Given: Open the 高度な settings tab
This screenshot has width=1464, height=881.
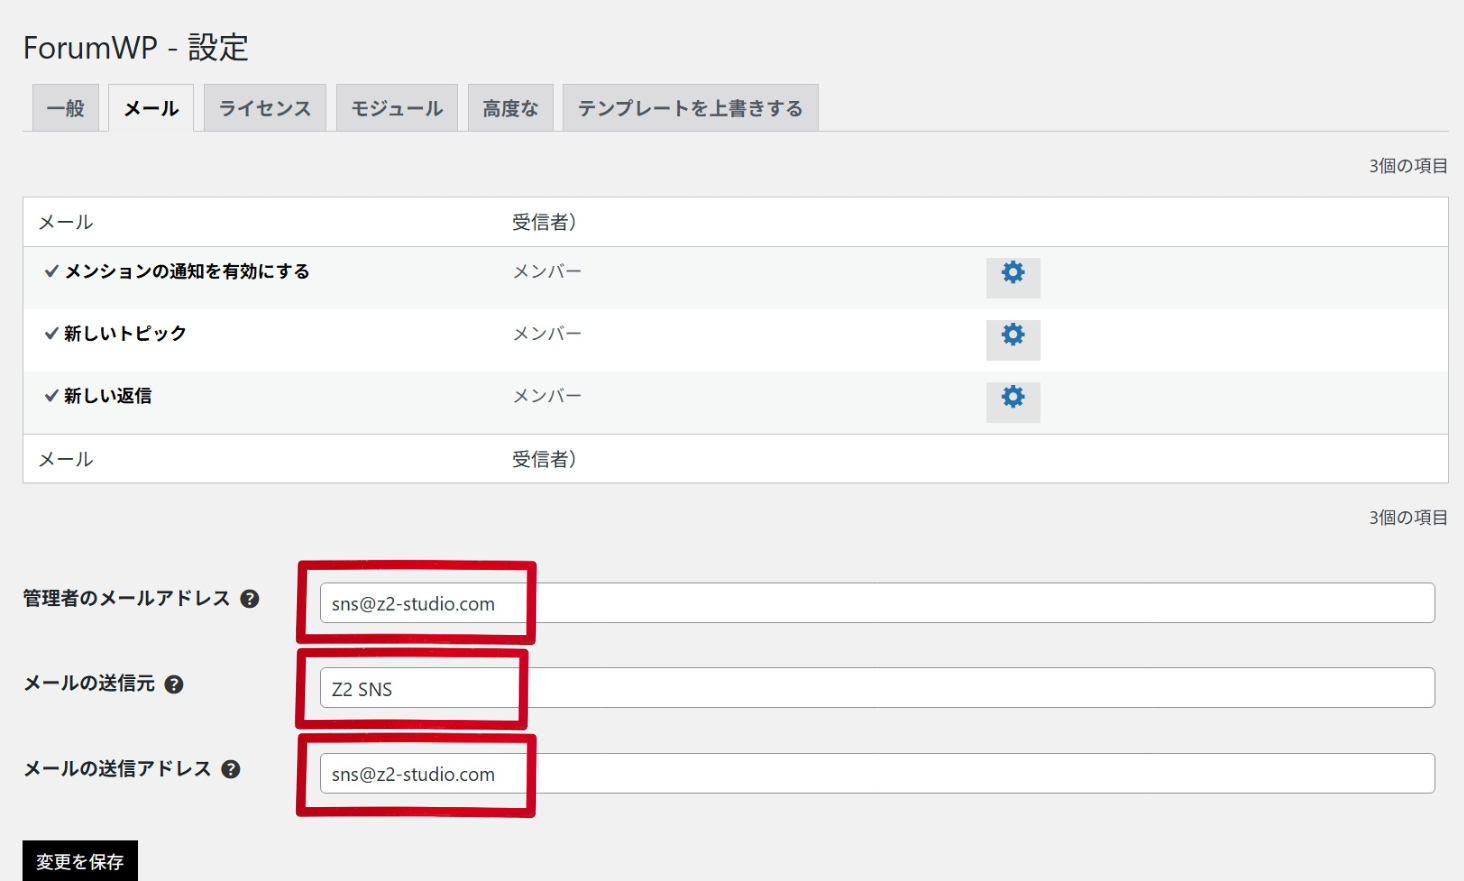Looking at the screenshot, I should tap(510, 108).
